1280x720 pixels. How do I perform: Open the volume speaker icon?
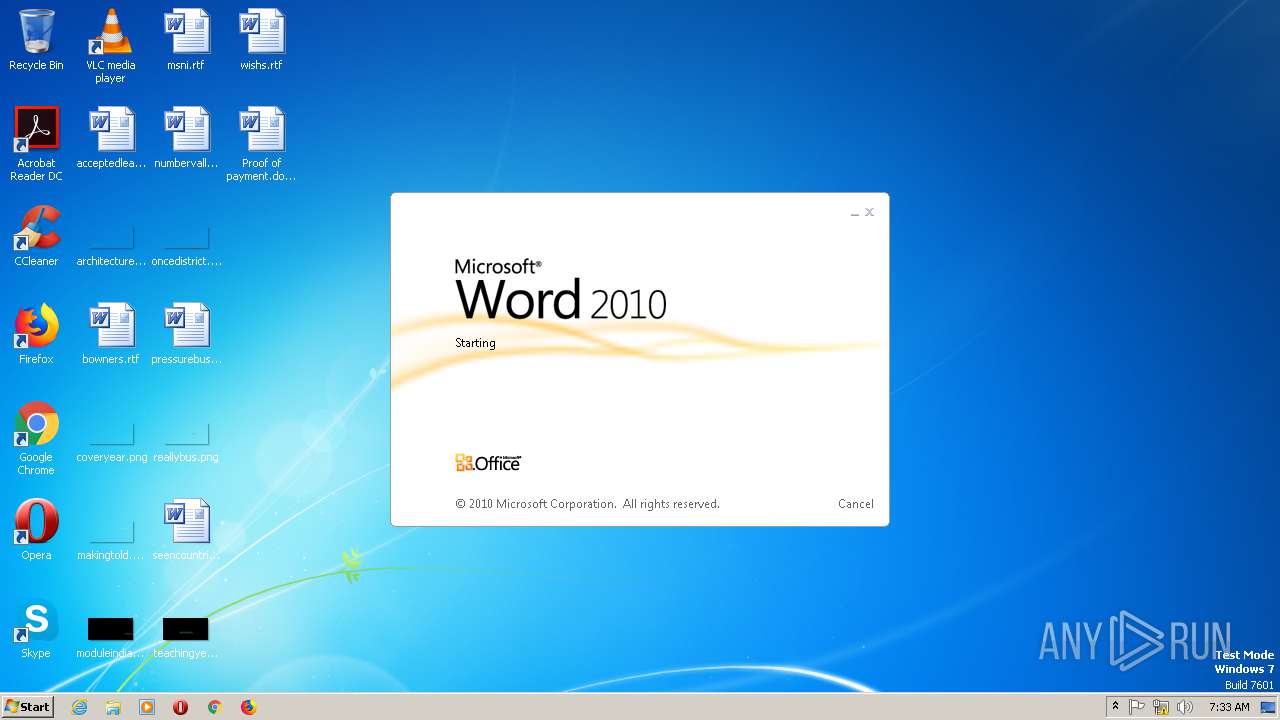[x=1185, y=707]
